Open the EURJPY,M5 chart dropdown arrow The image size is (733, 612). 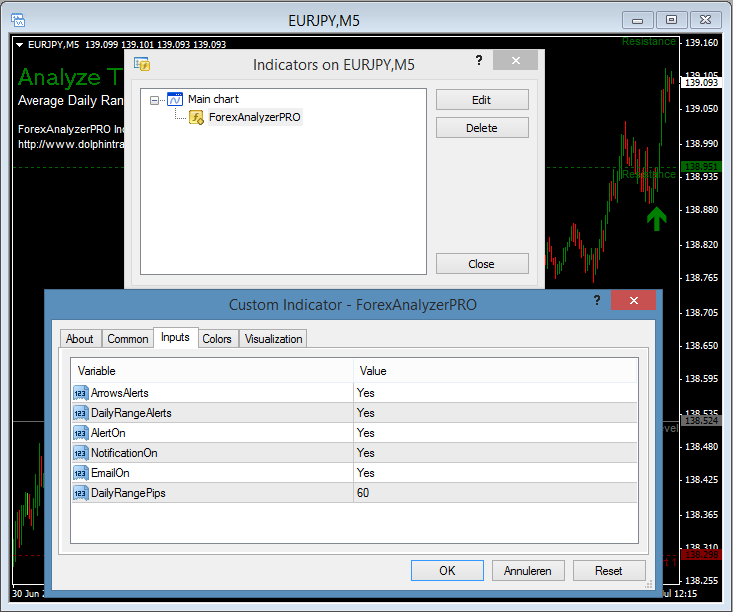pos(20,45)
